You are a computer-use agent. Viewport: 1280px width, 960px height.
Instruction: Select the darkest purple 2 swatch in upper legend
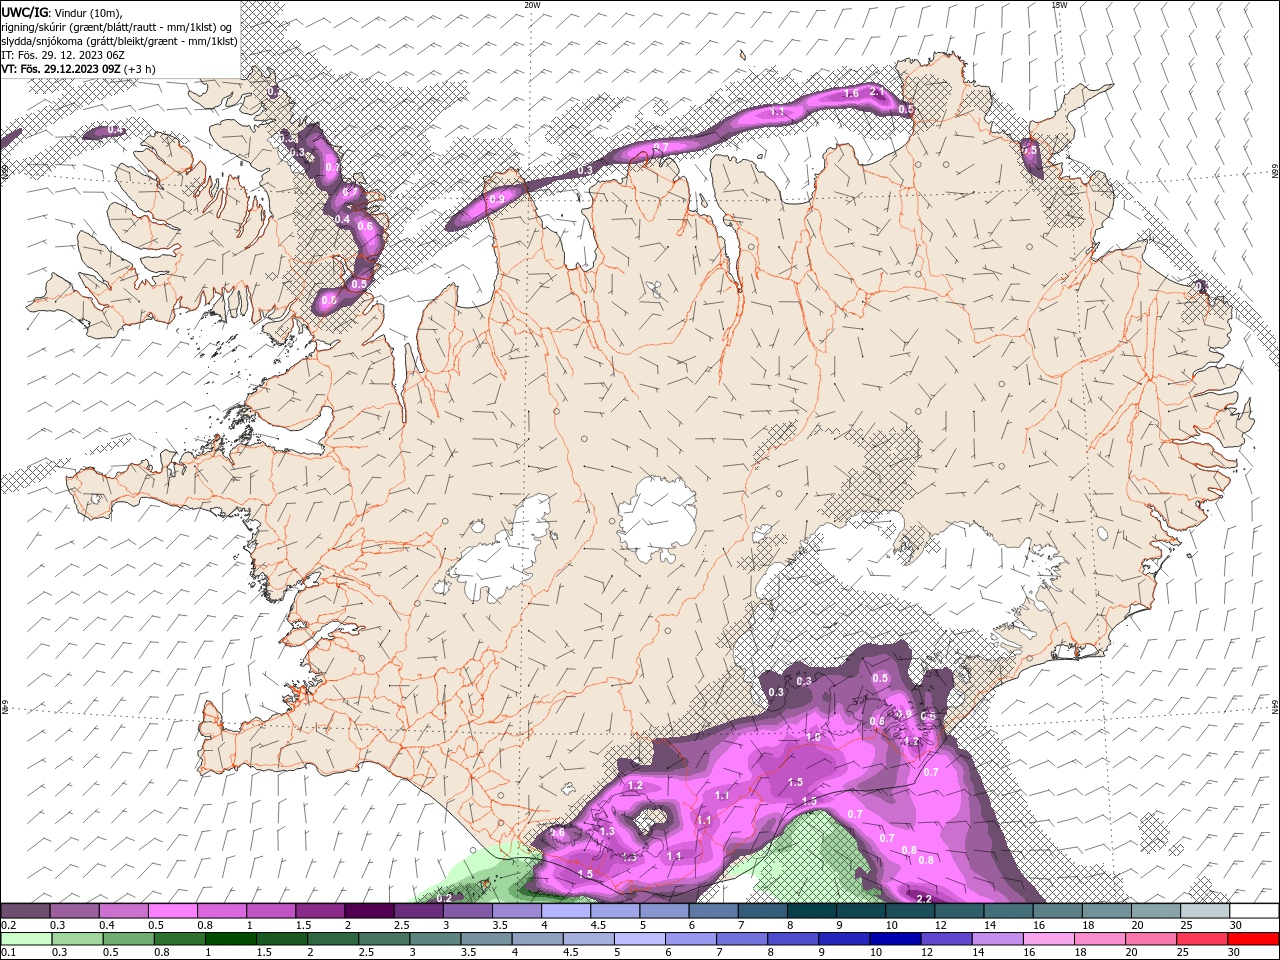pyautogui.click(x=369, y=911)
